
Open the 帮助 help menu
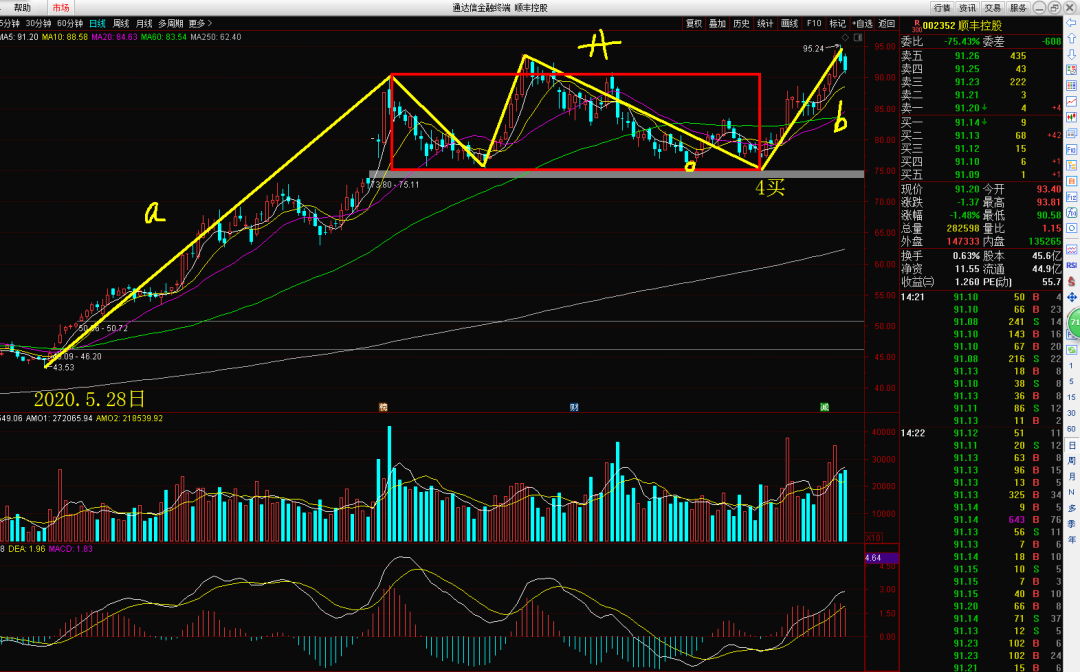coord(22,8)
